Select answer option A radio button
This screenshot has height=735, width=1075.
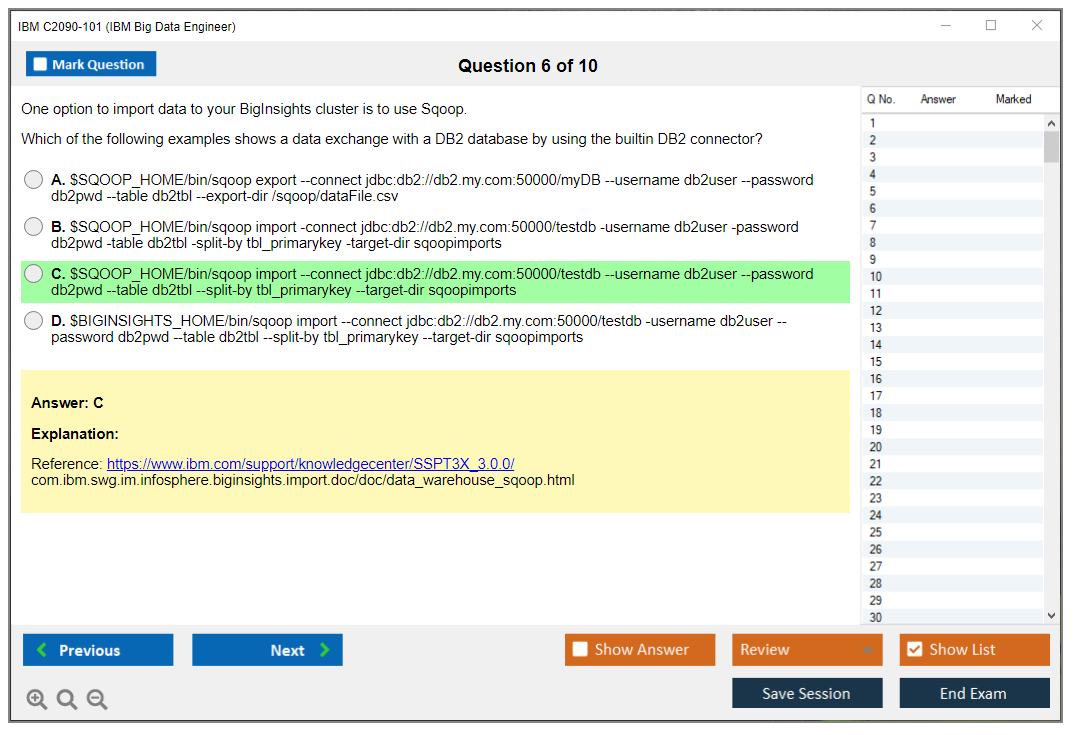(x=34, y=180)
